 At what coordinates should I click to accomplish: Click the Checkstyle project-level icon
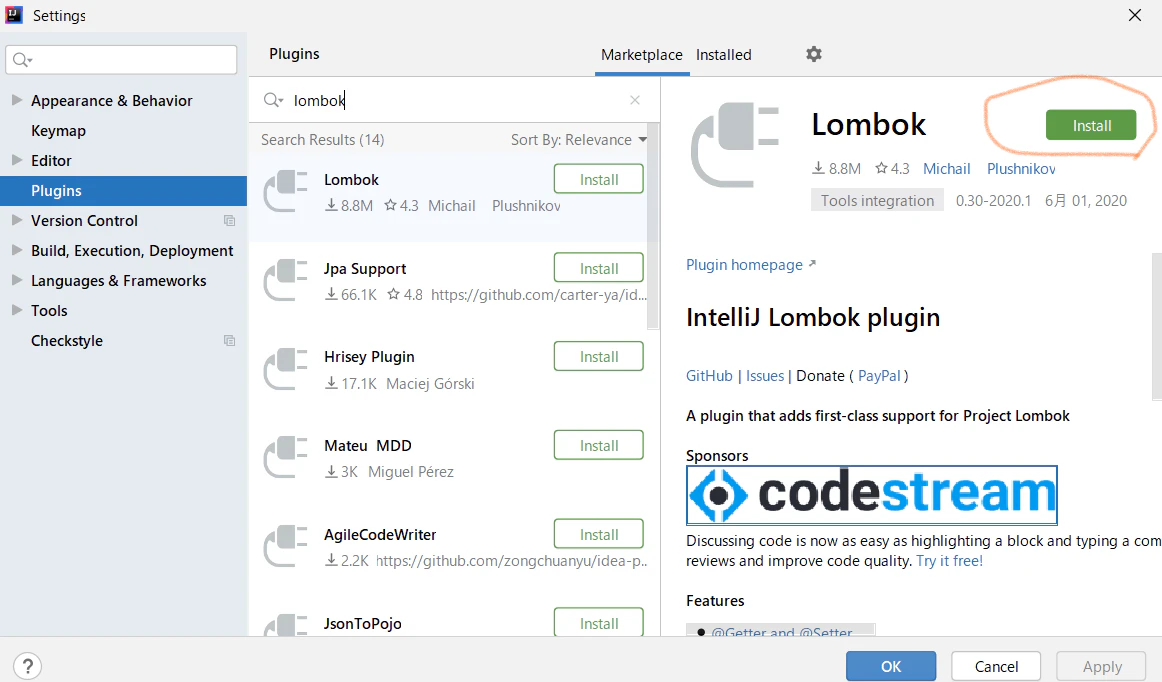pyautogui.click(x=230, y=341)
